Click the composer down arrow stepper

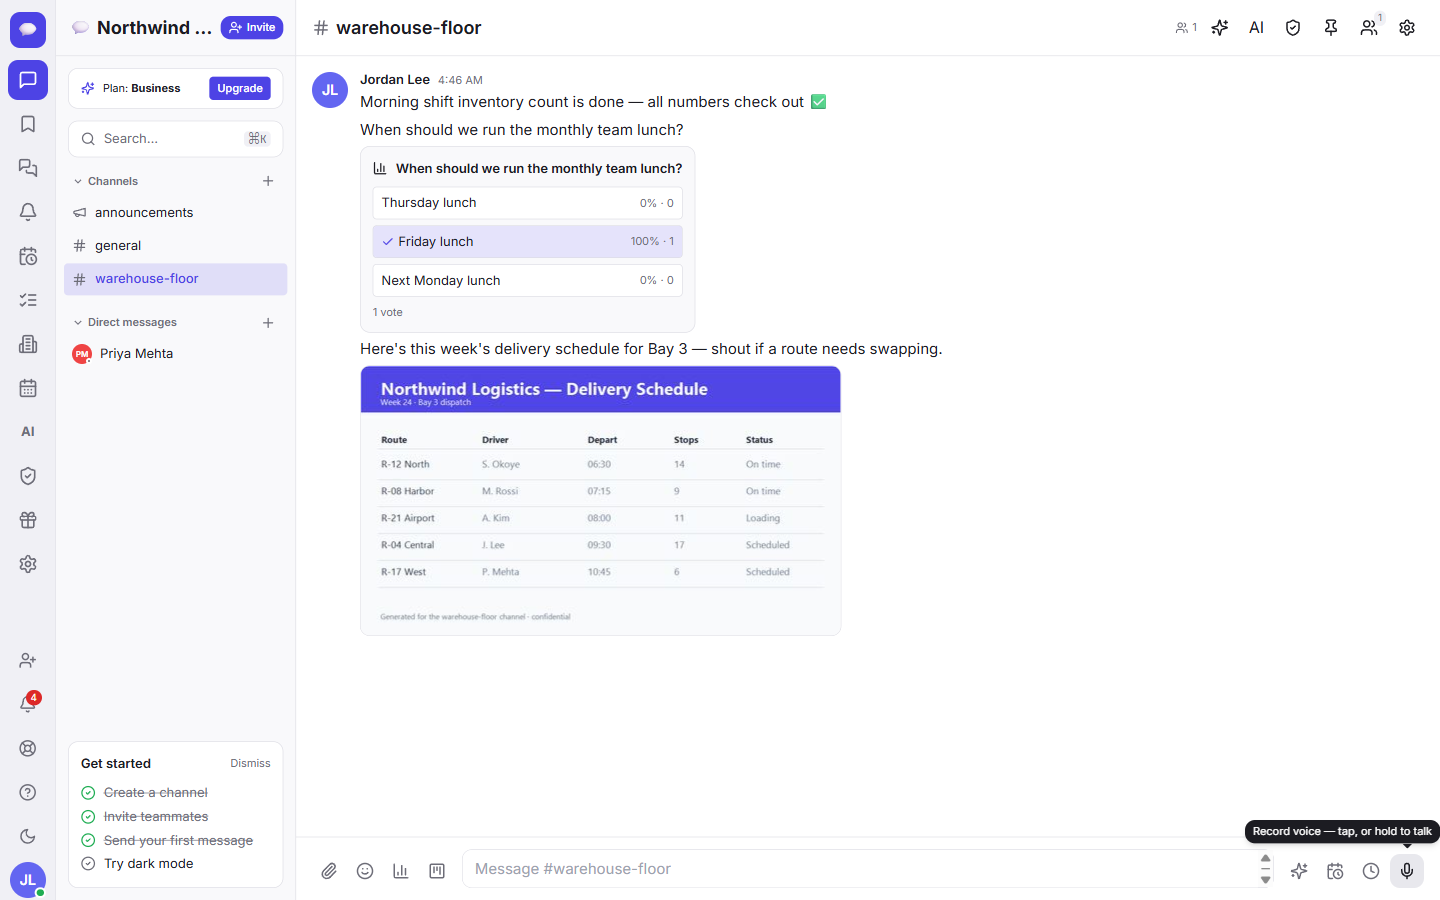[x=1265, y=879]
